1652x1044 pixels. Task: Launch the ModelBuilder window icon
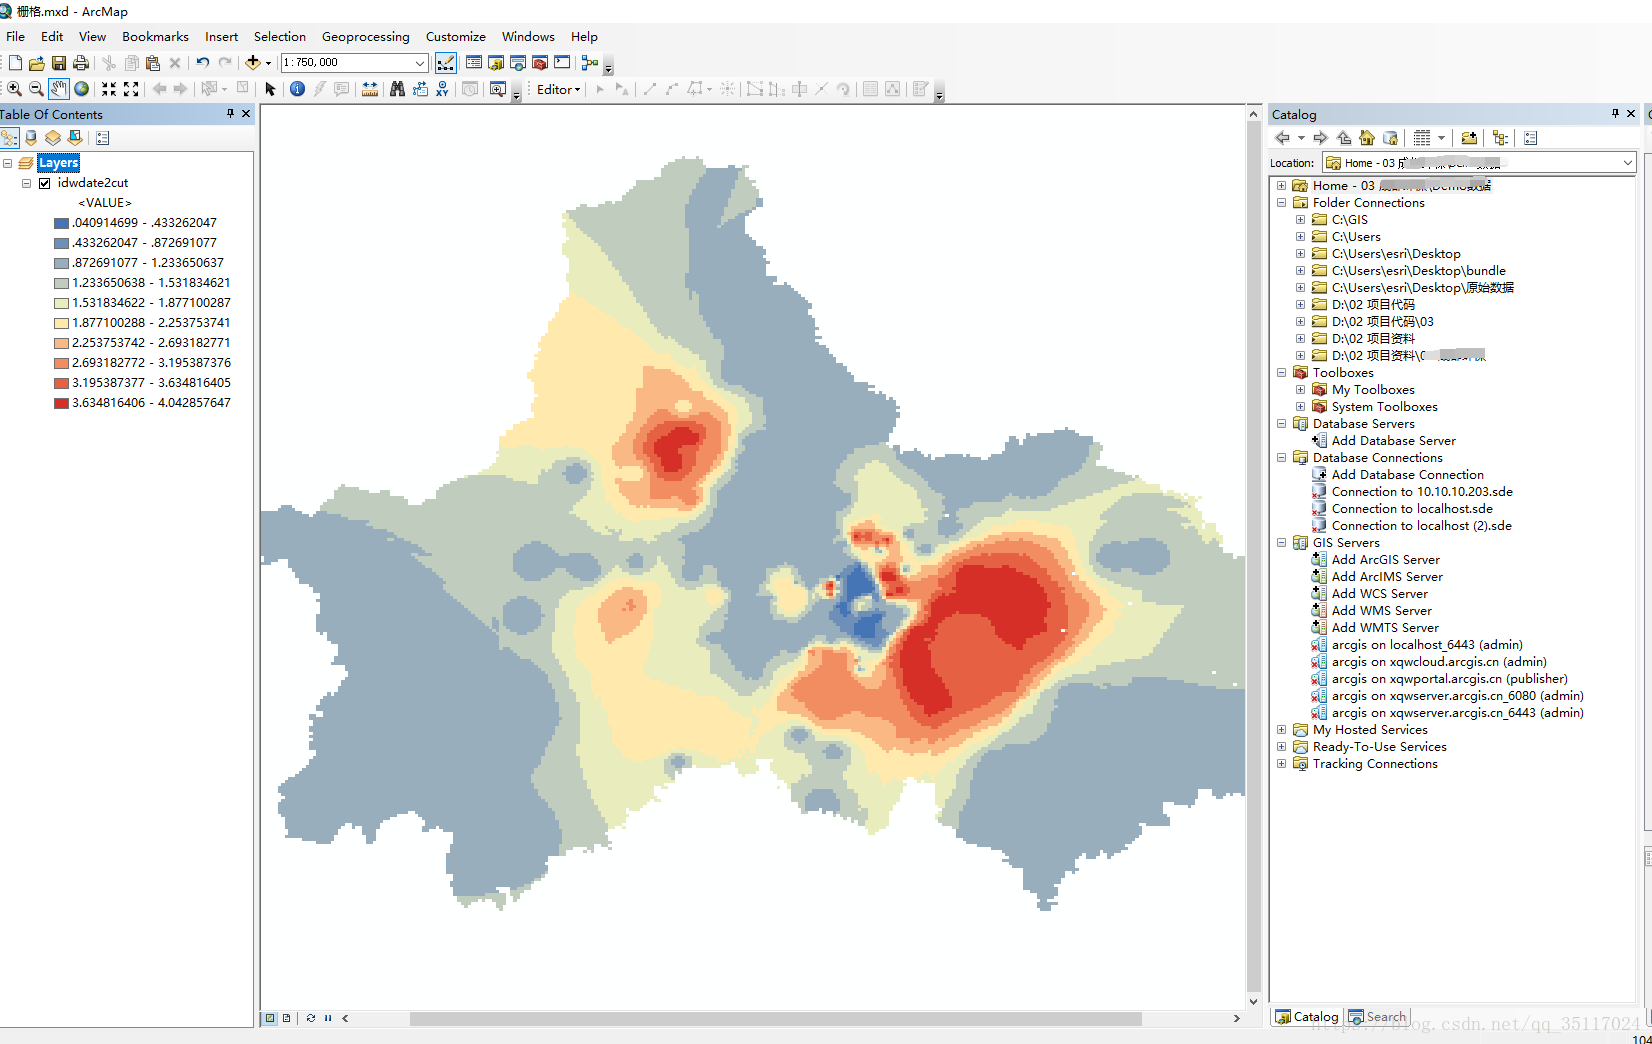[x=590, y=62]
